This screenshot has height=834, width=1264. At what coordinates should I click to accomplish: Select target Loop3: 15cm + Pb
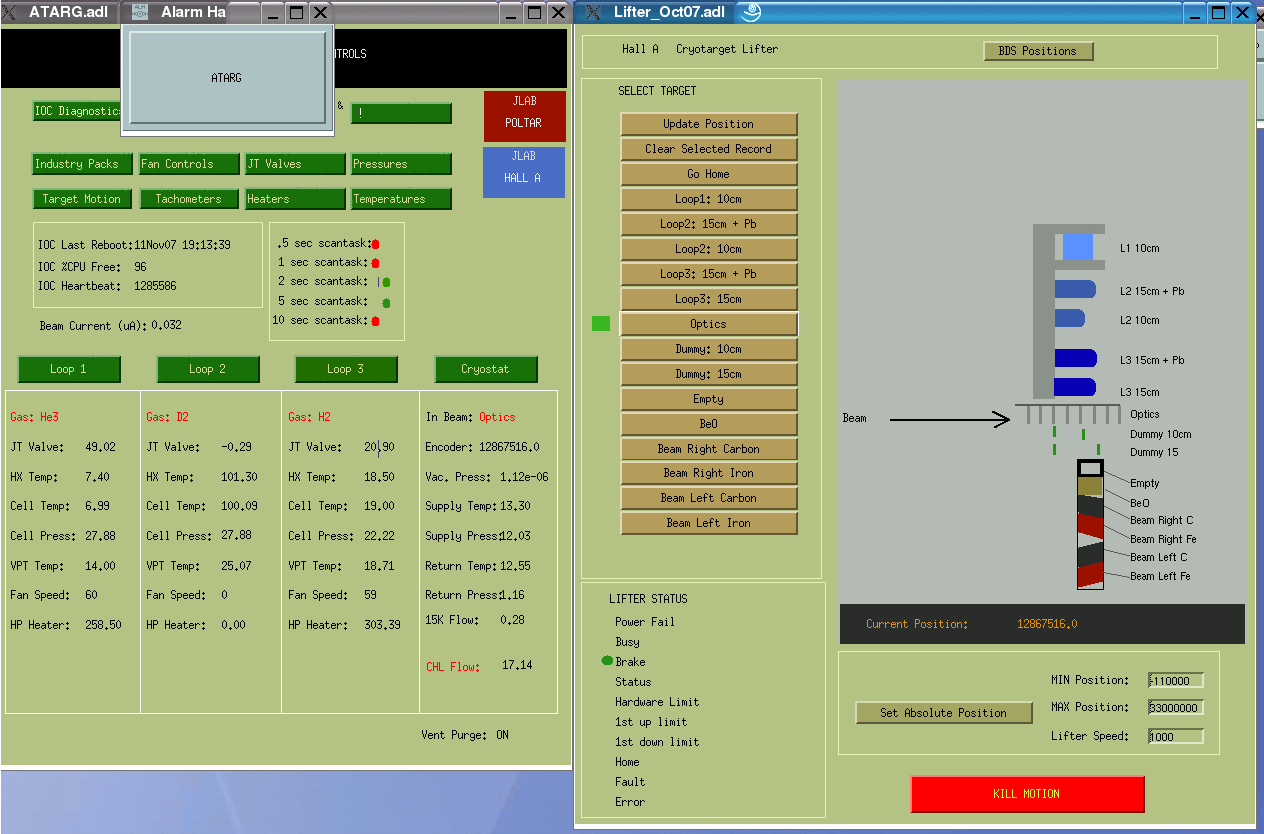pyautogui.click(x=709, y=274)
